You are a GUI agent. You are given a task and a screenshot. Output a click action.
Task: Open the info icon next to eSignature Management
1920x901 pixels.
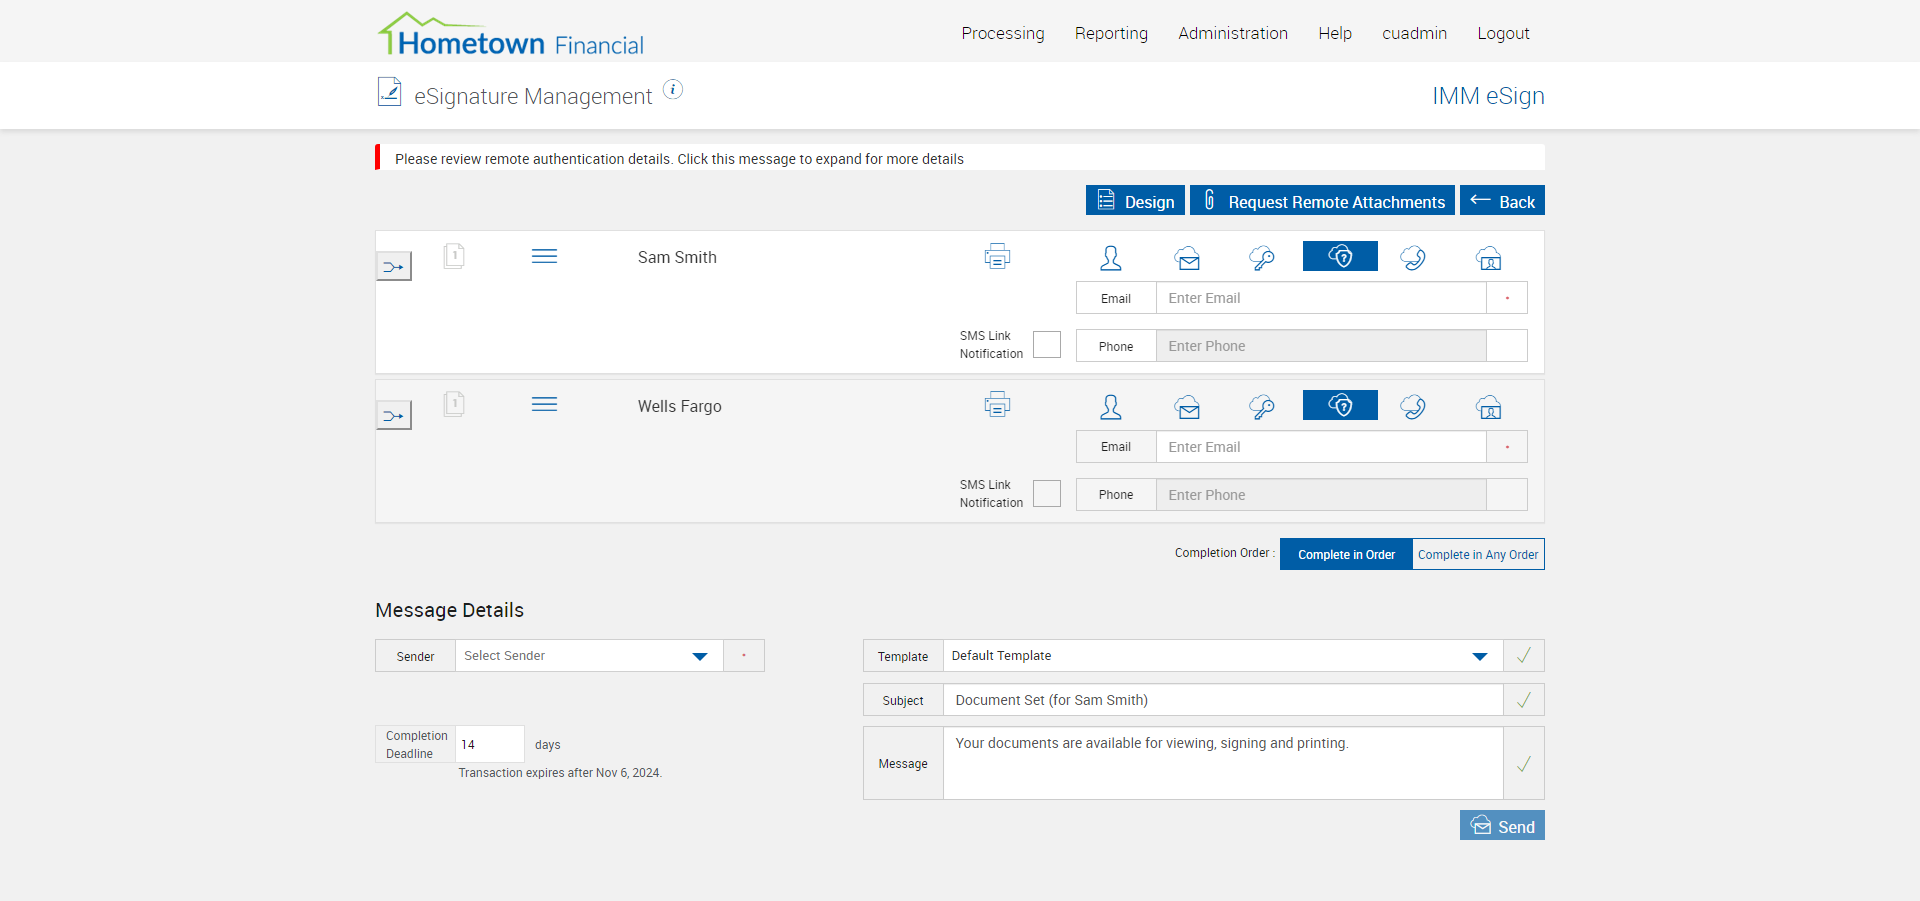674,90
